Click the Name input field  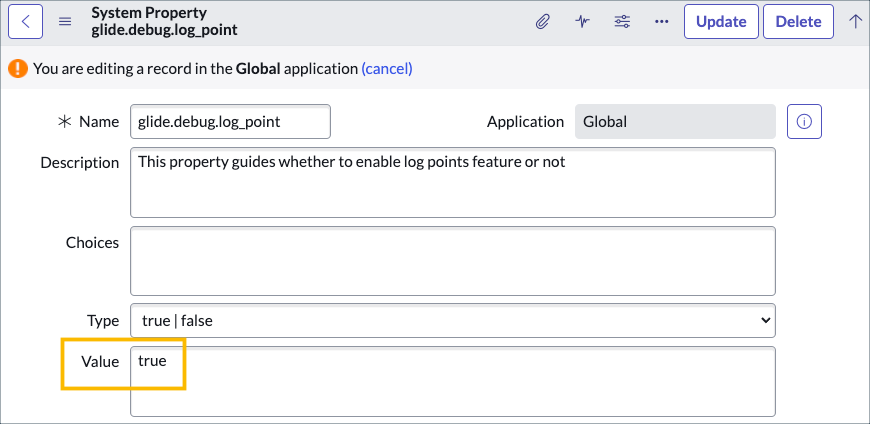[x=230, y=122]
